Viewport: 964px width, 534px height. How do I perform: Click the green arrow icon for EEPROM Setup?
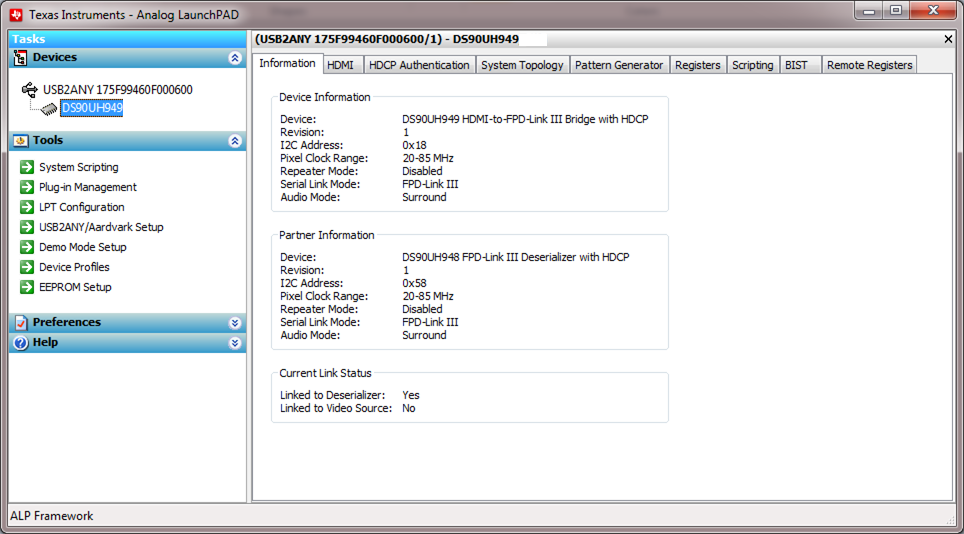point(27,287)
